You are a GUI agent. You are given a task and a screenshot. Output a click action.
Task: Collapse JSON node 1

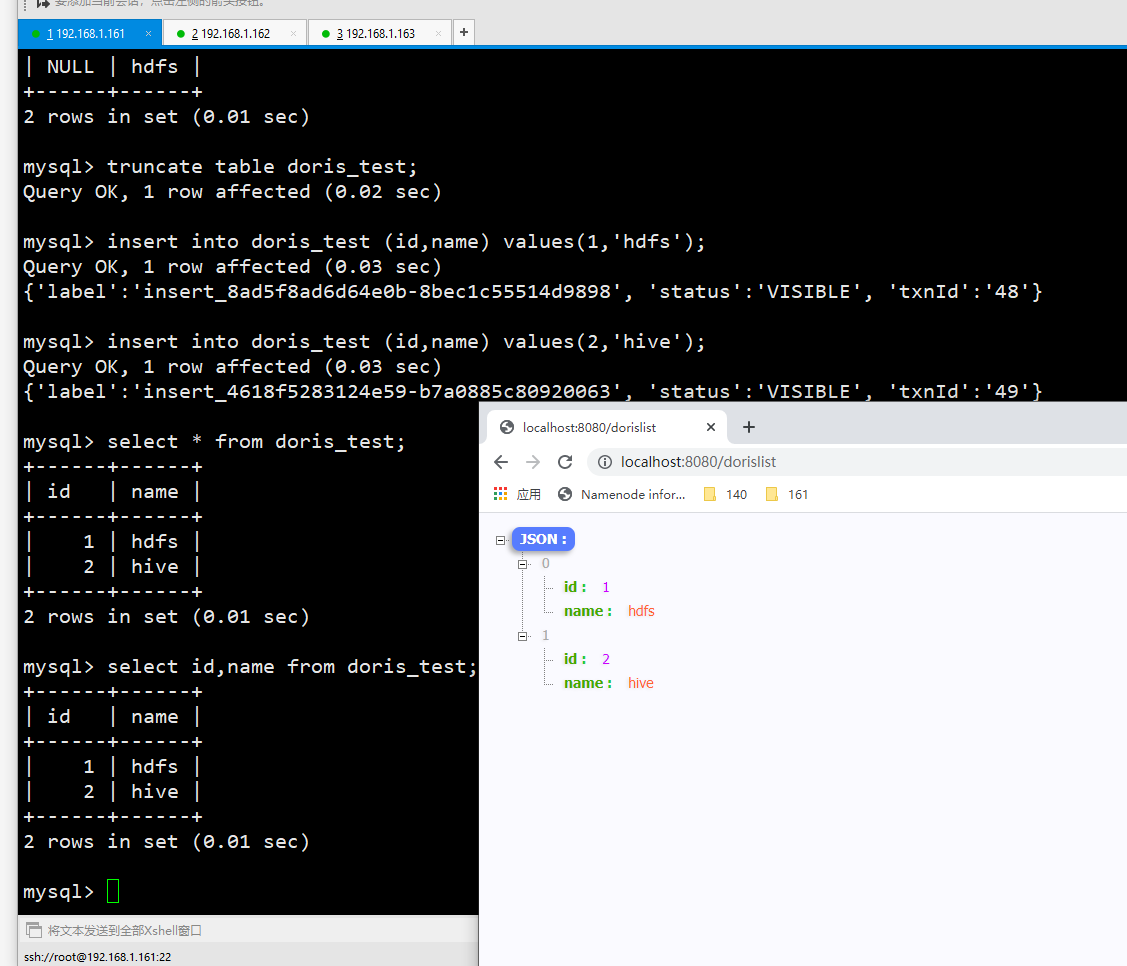click(x=522, y=635)
